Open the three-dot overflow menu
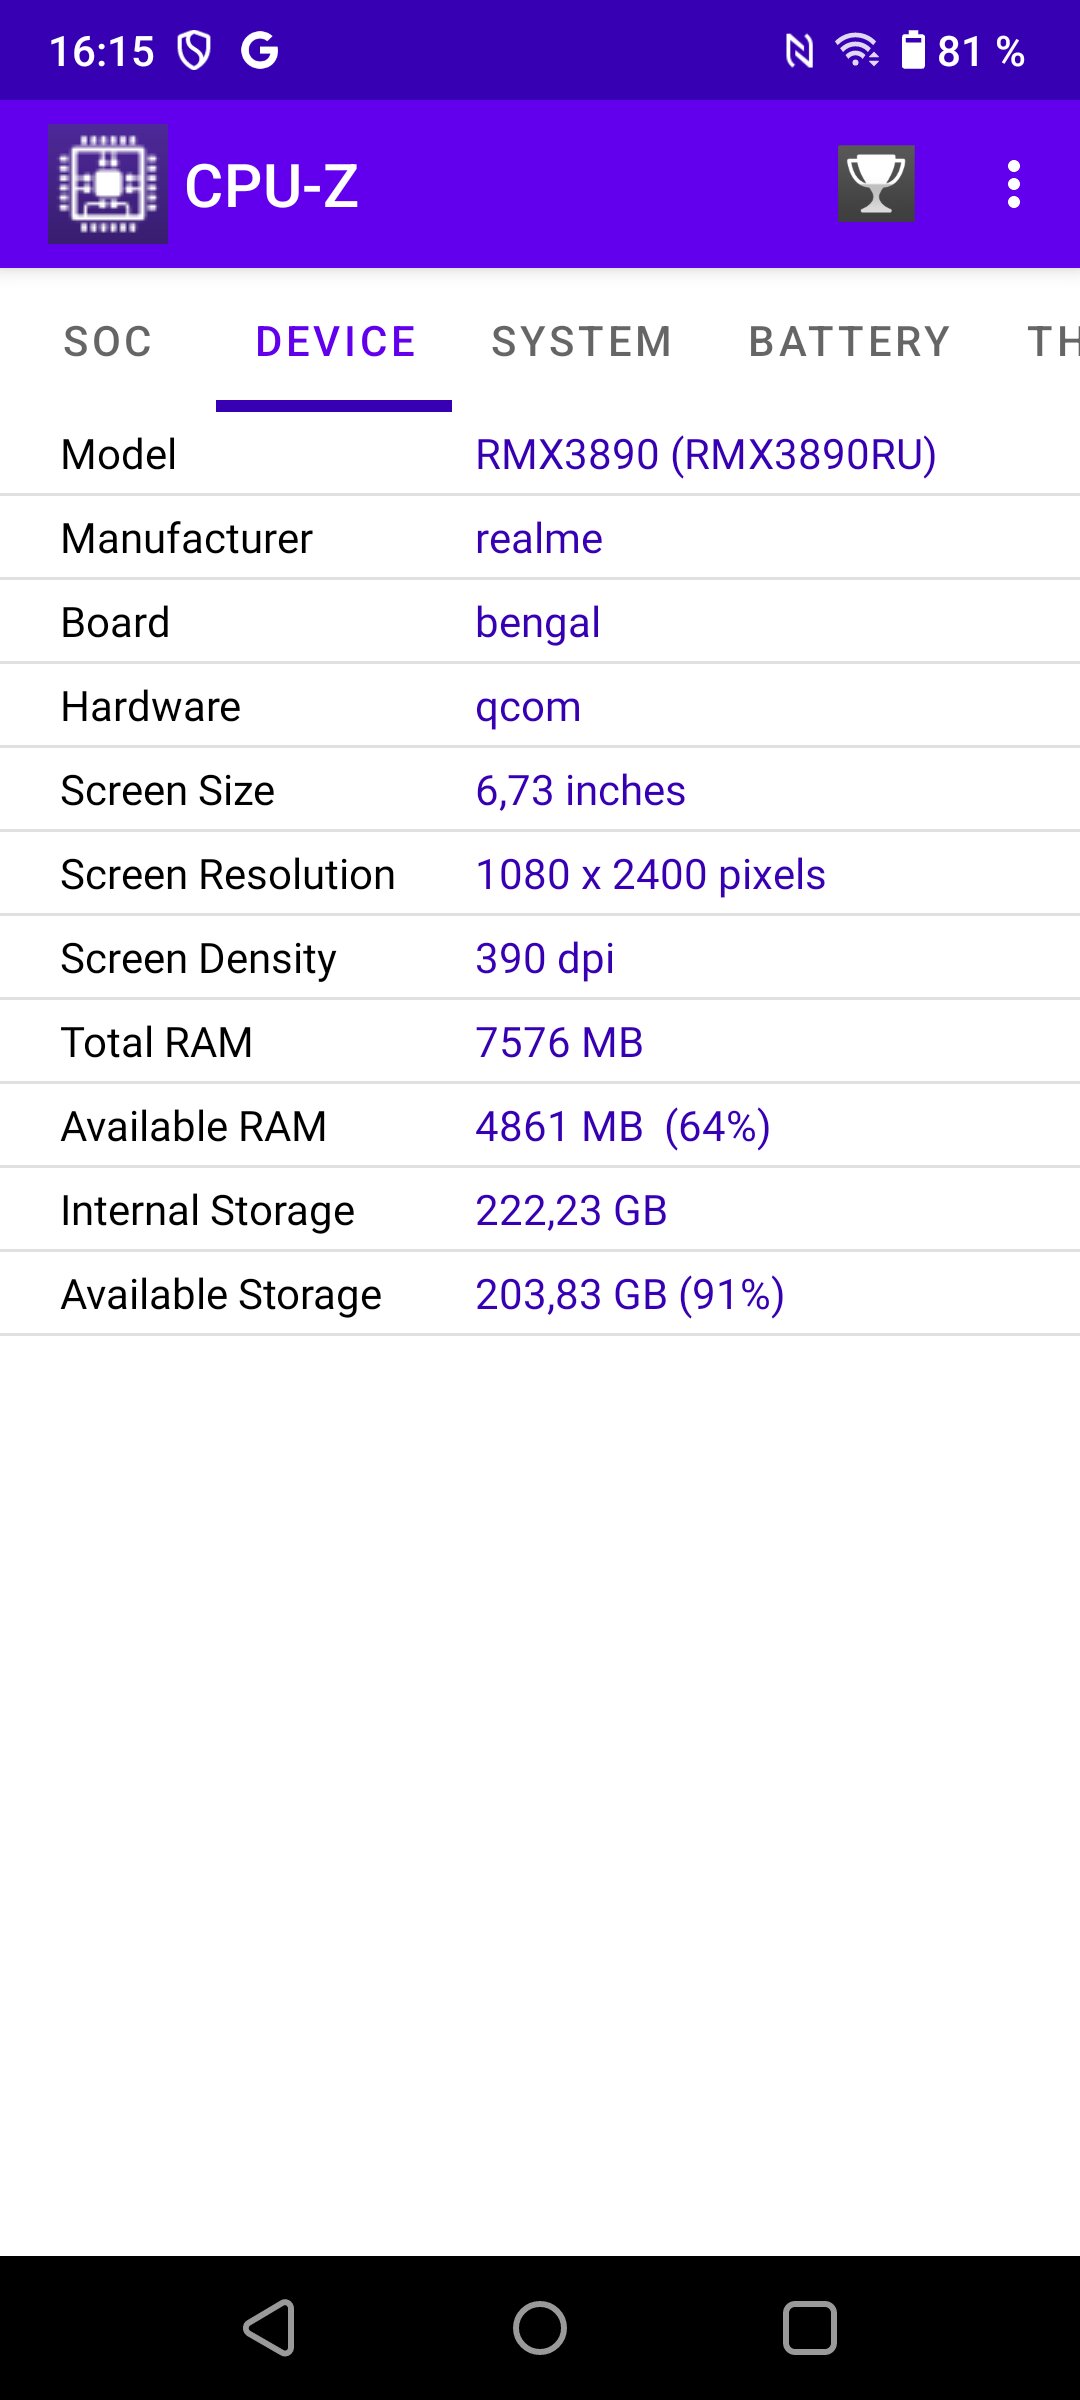 point(1014,184)
